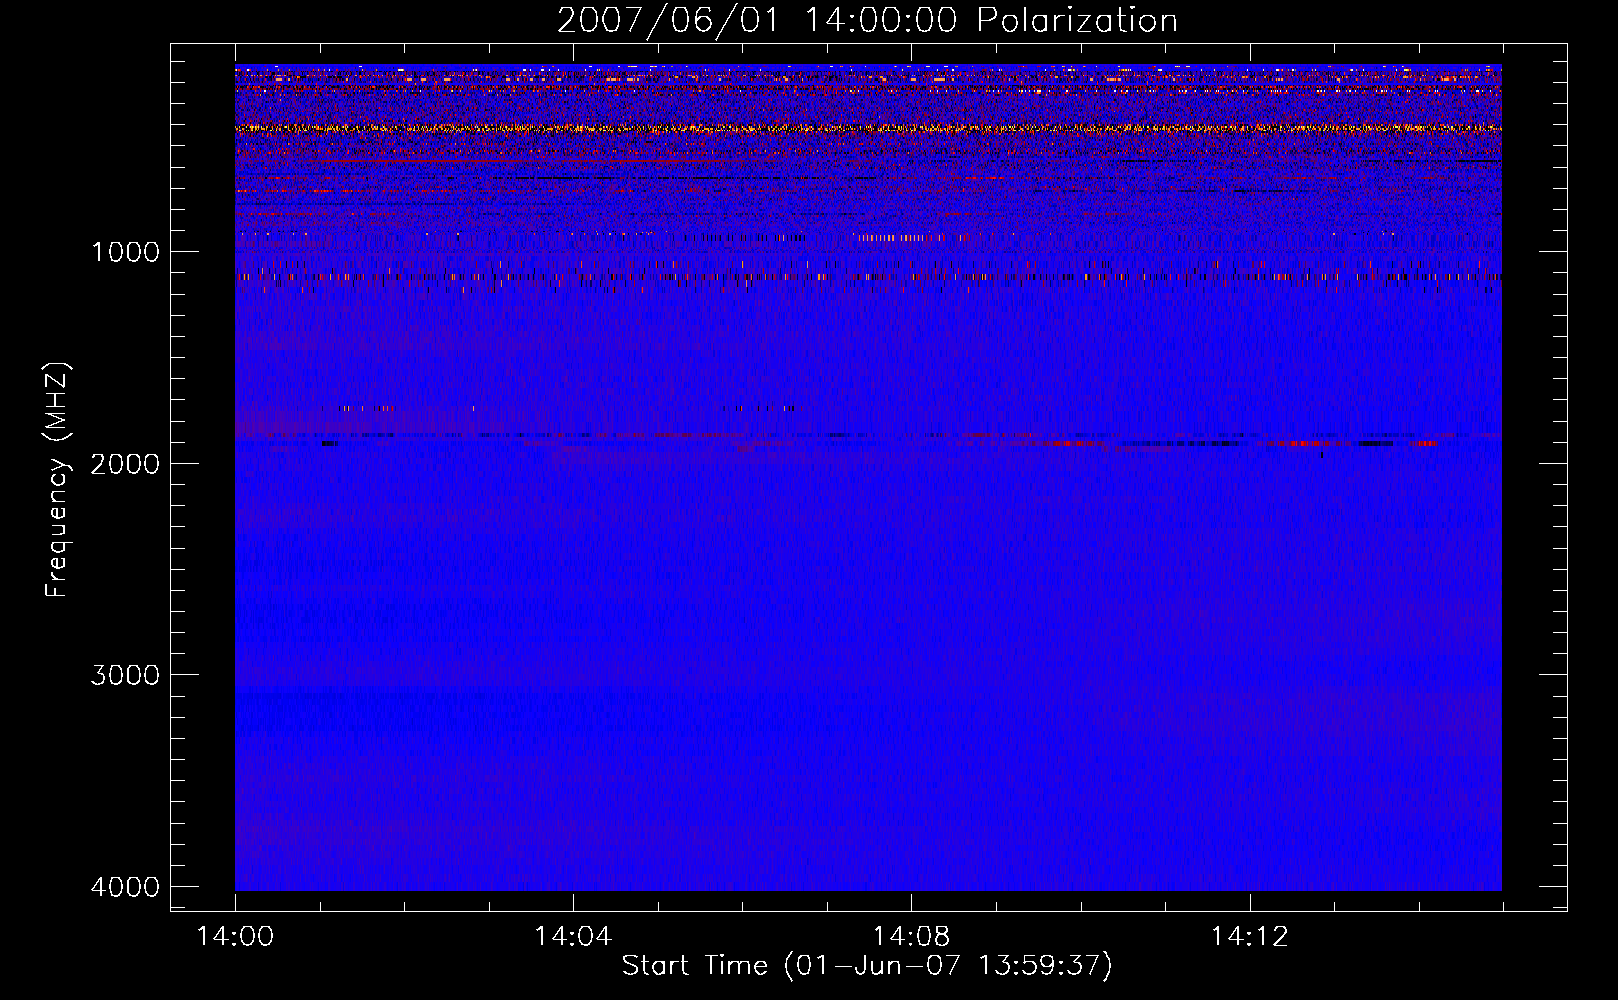1618x1000 pixels.
Task: Click the 14:08 time tick label
Action: pos(911,937)
